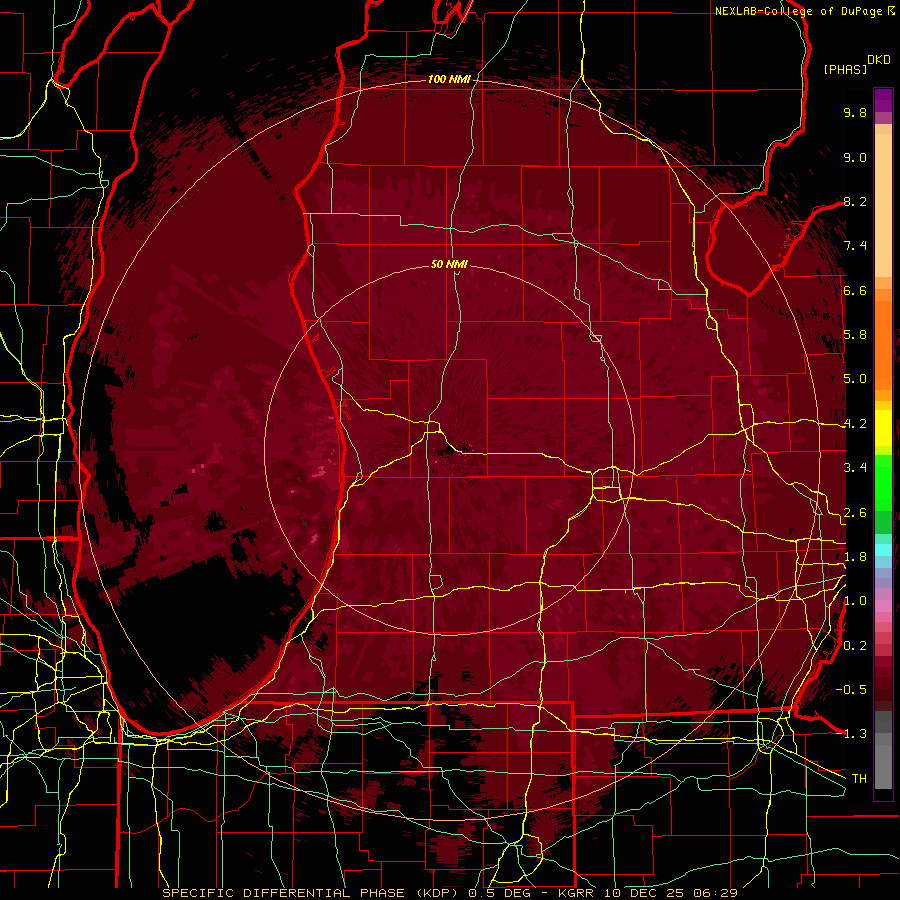Click the 10 DEC 25 06:29 timestamp
Image resolution: width=900 pixels, height=900 pixels.
click(x=670, y=893)
